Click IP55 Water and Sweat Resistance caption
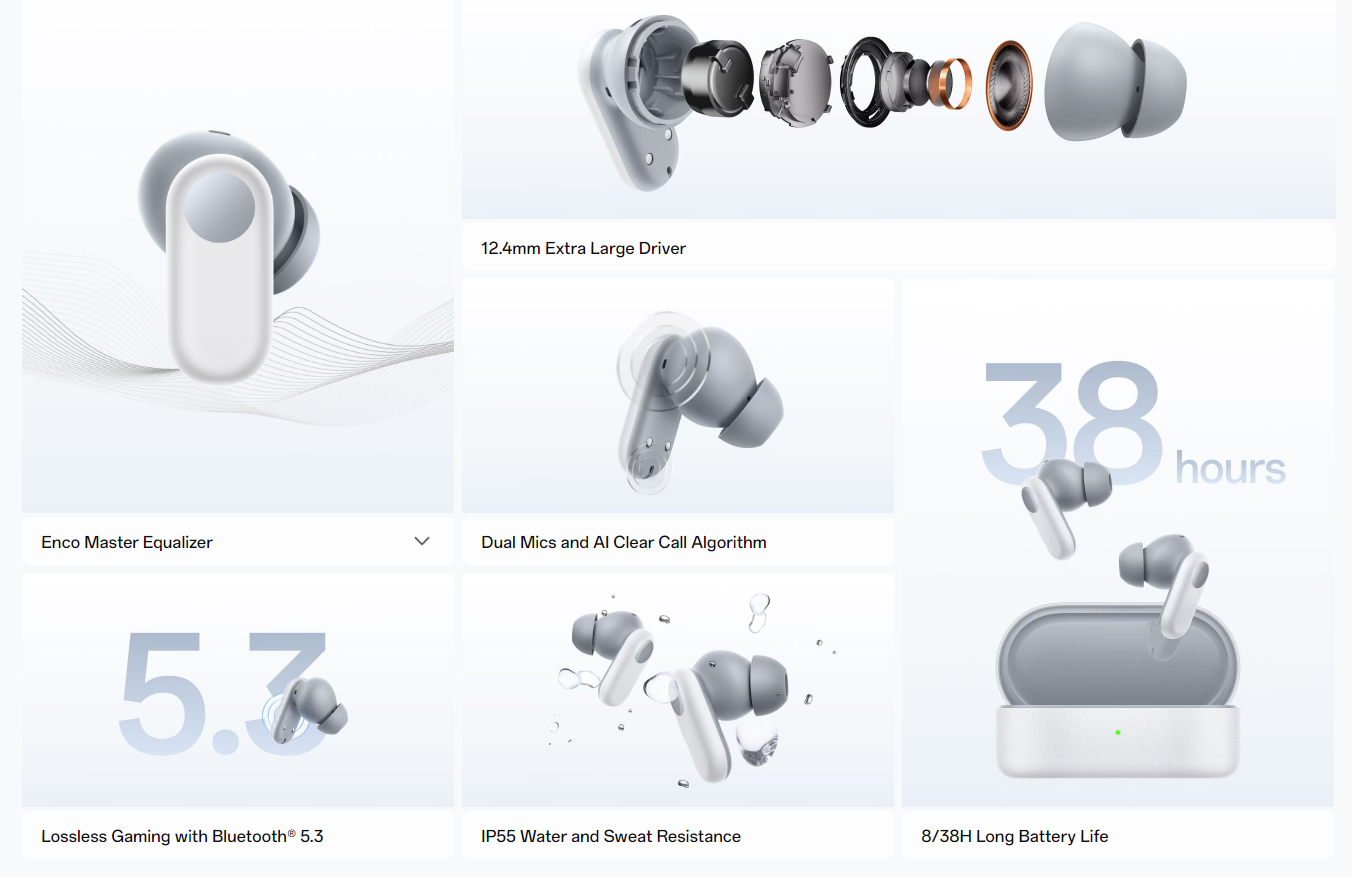 [x=611, y=836]
